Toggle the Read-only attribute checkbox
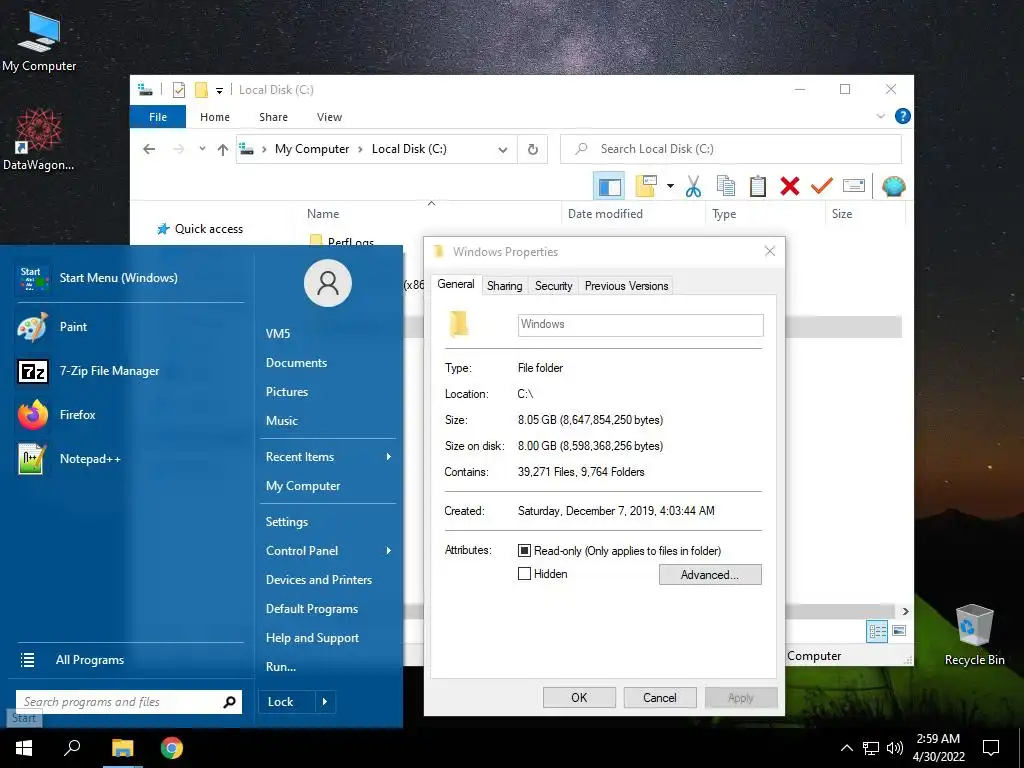 click(524, 551)
